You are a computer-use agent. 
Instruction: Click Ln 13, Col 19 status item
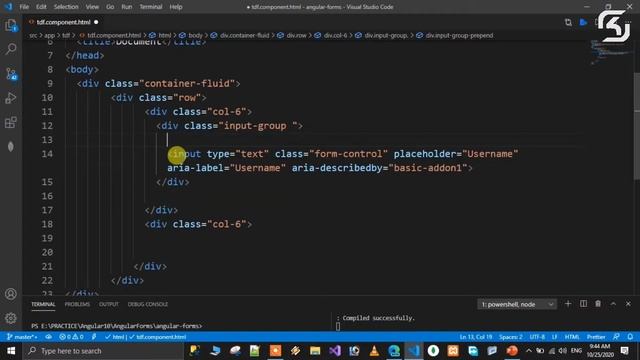(x=476, y=337)
